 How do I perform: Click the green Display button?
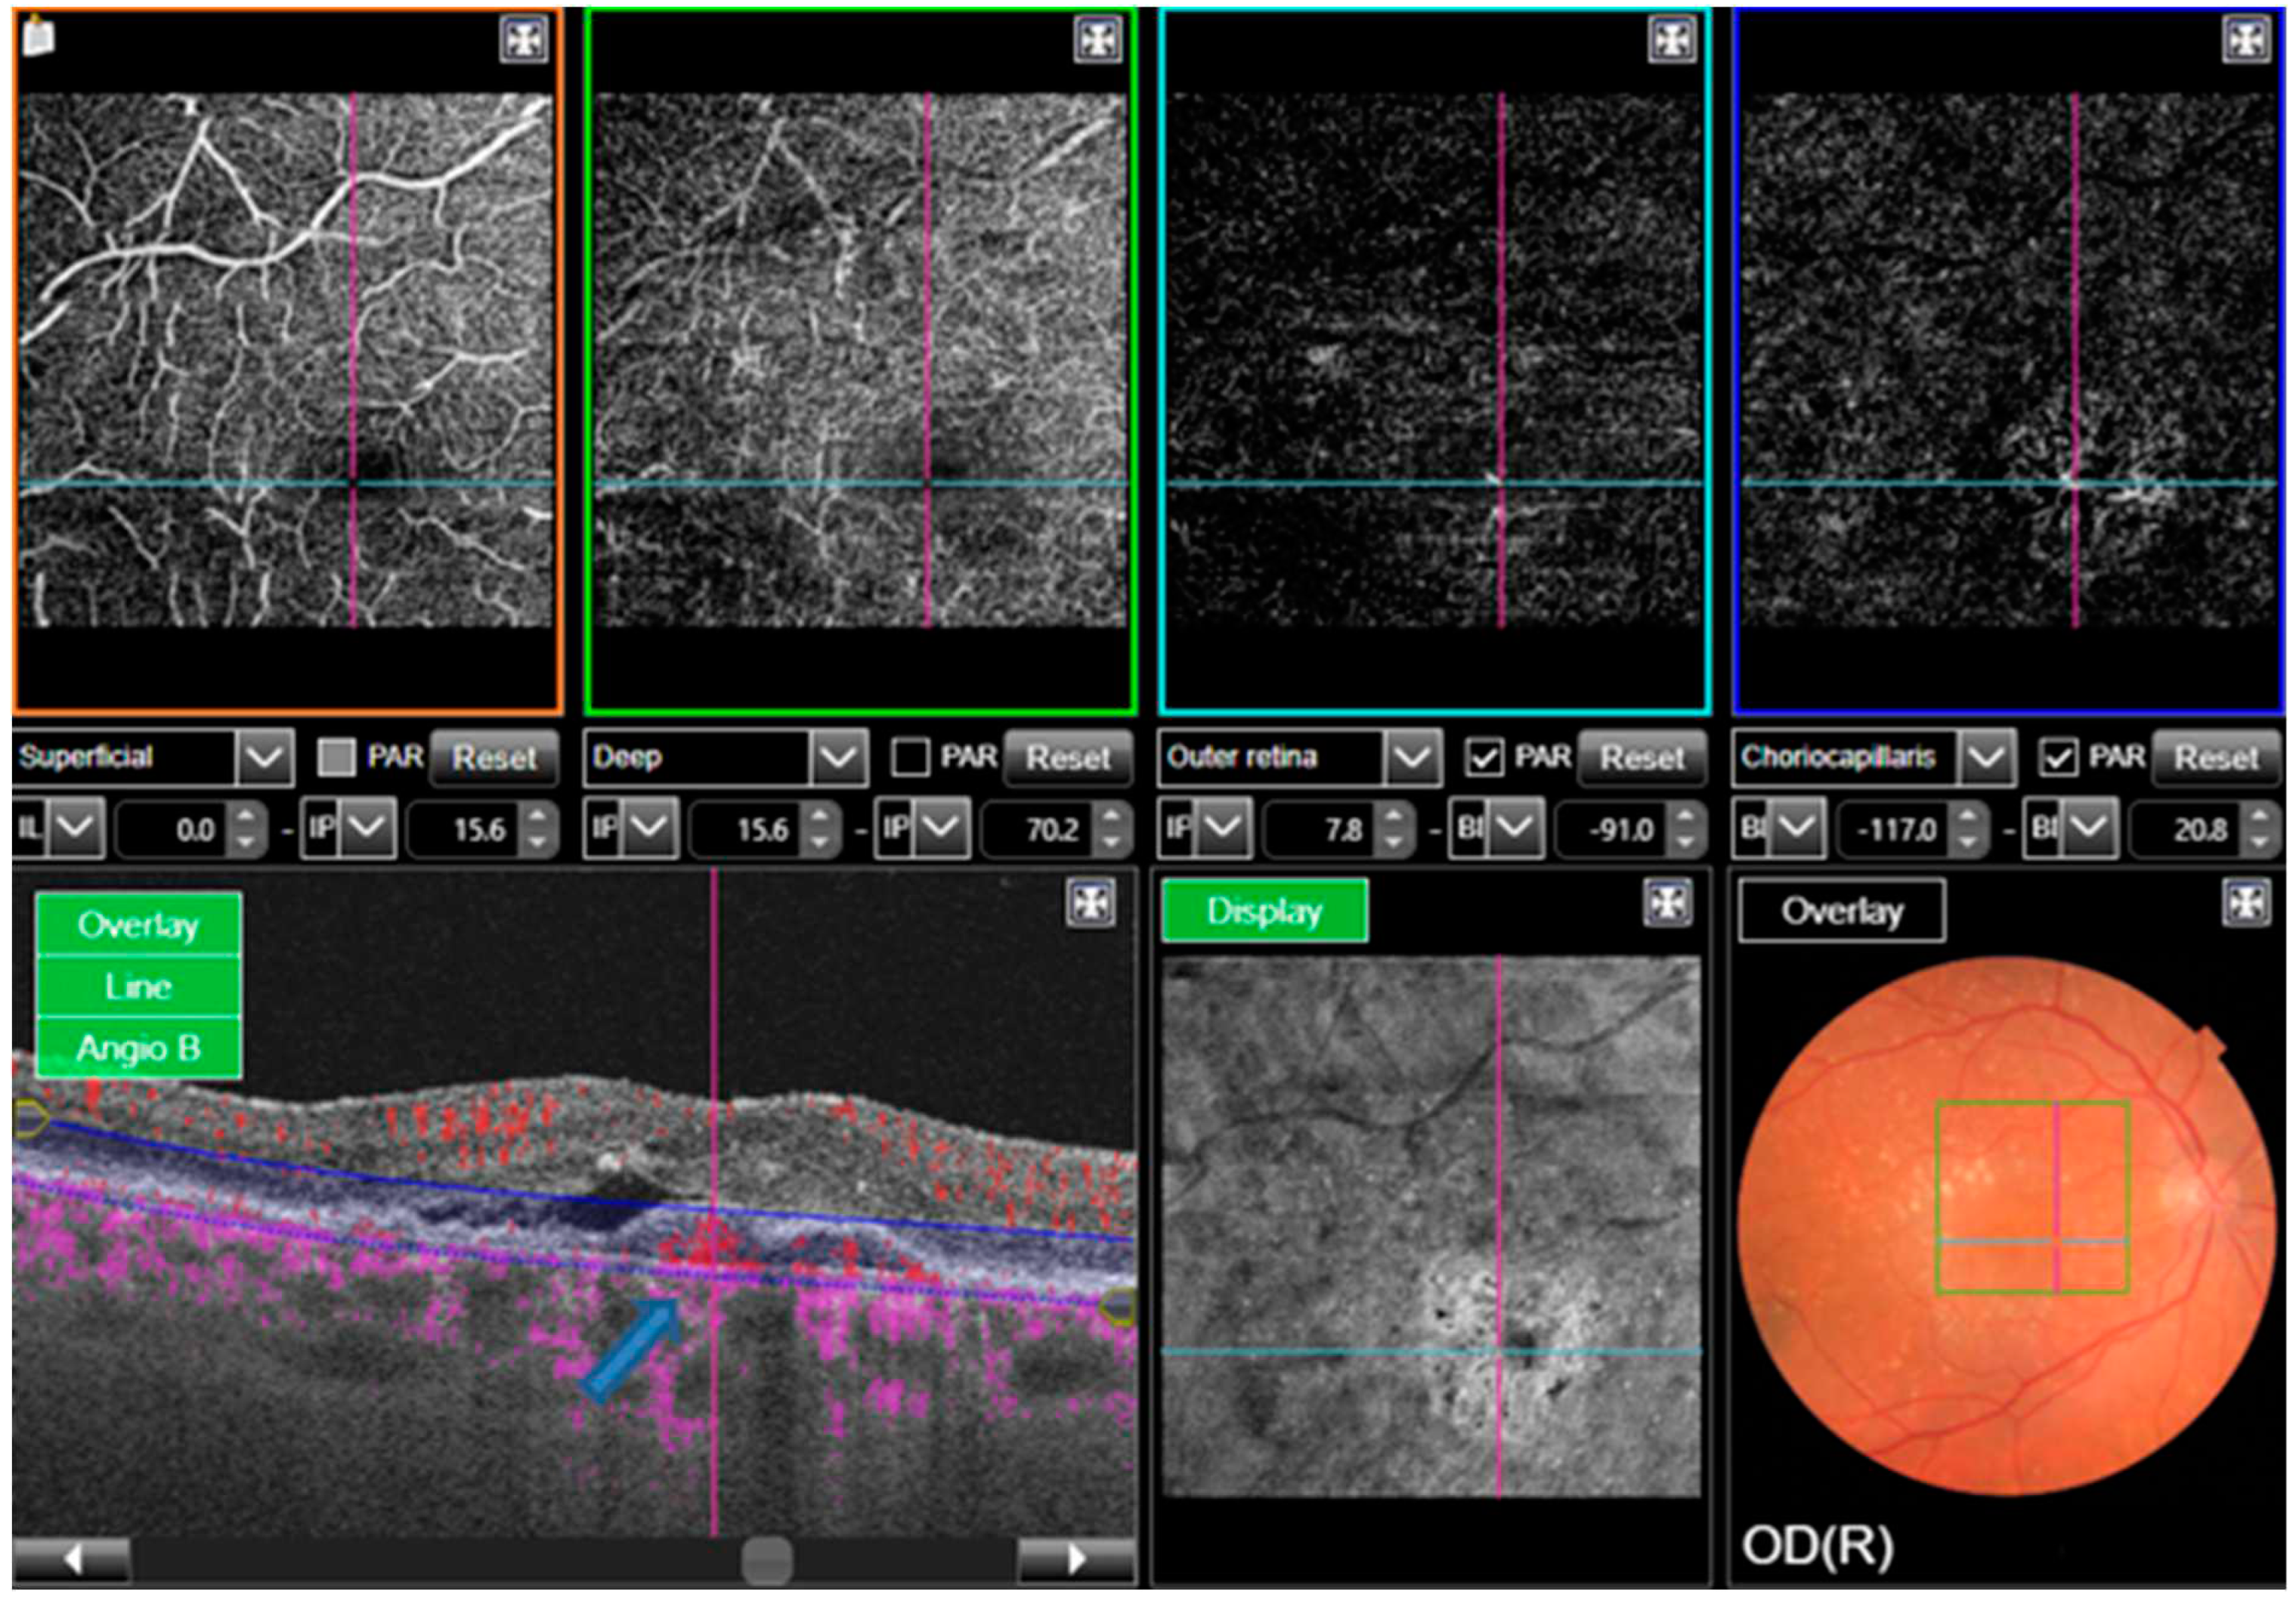(x=1264, y=911)
